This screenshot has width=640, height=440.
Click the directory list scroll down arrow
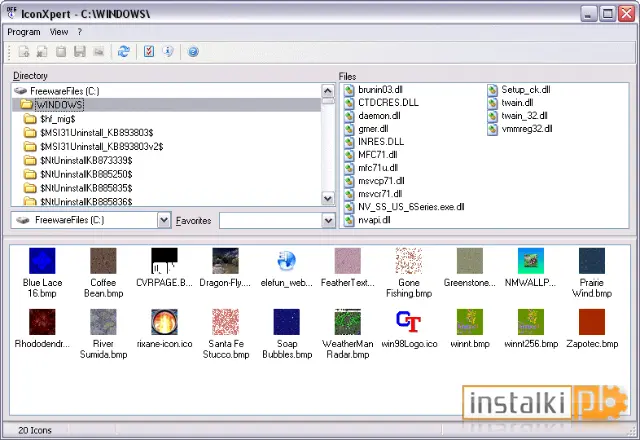pyautogui.click(x=328, y=199)
